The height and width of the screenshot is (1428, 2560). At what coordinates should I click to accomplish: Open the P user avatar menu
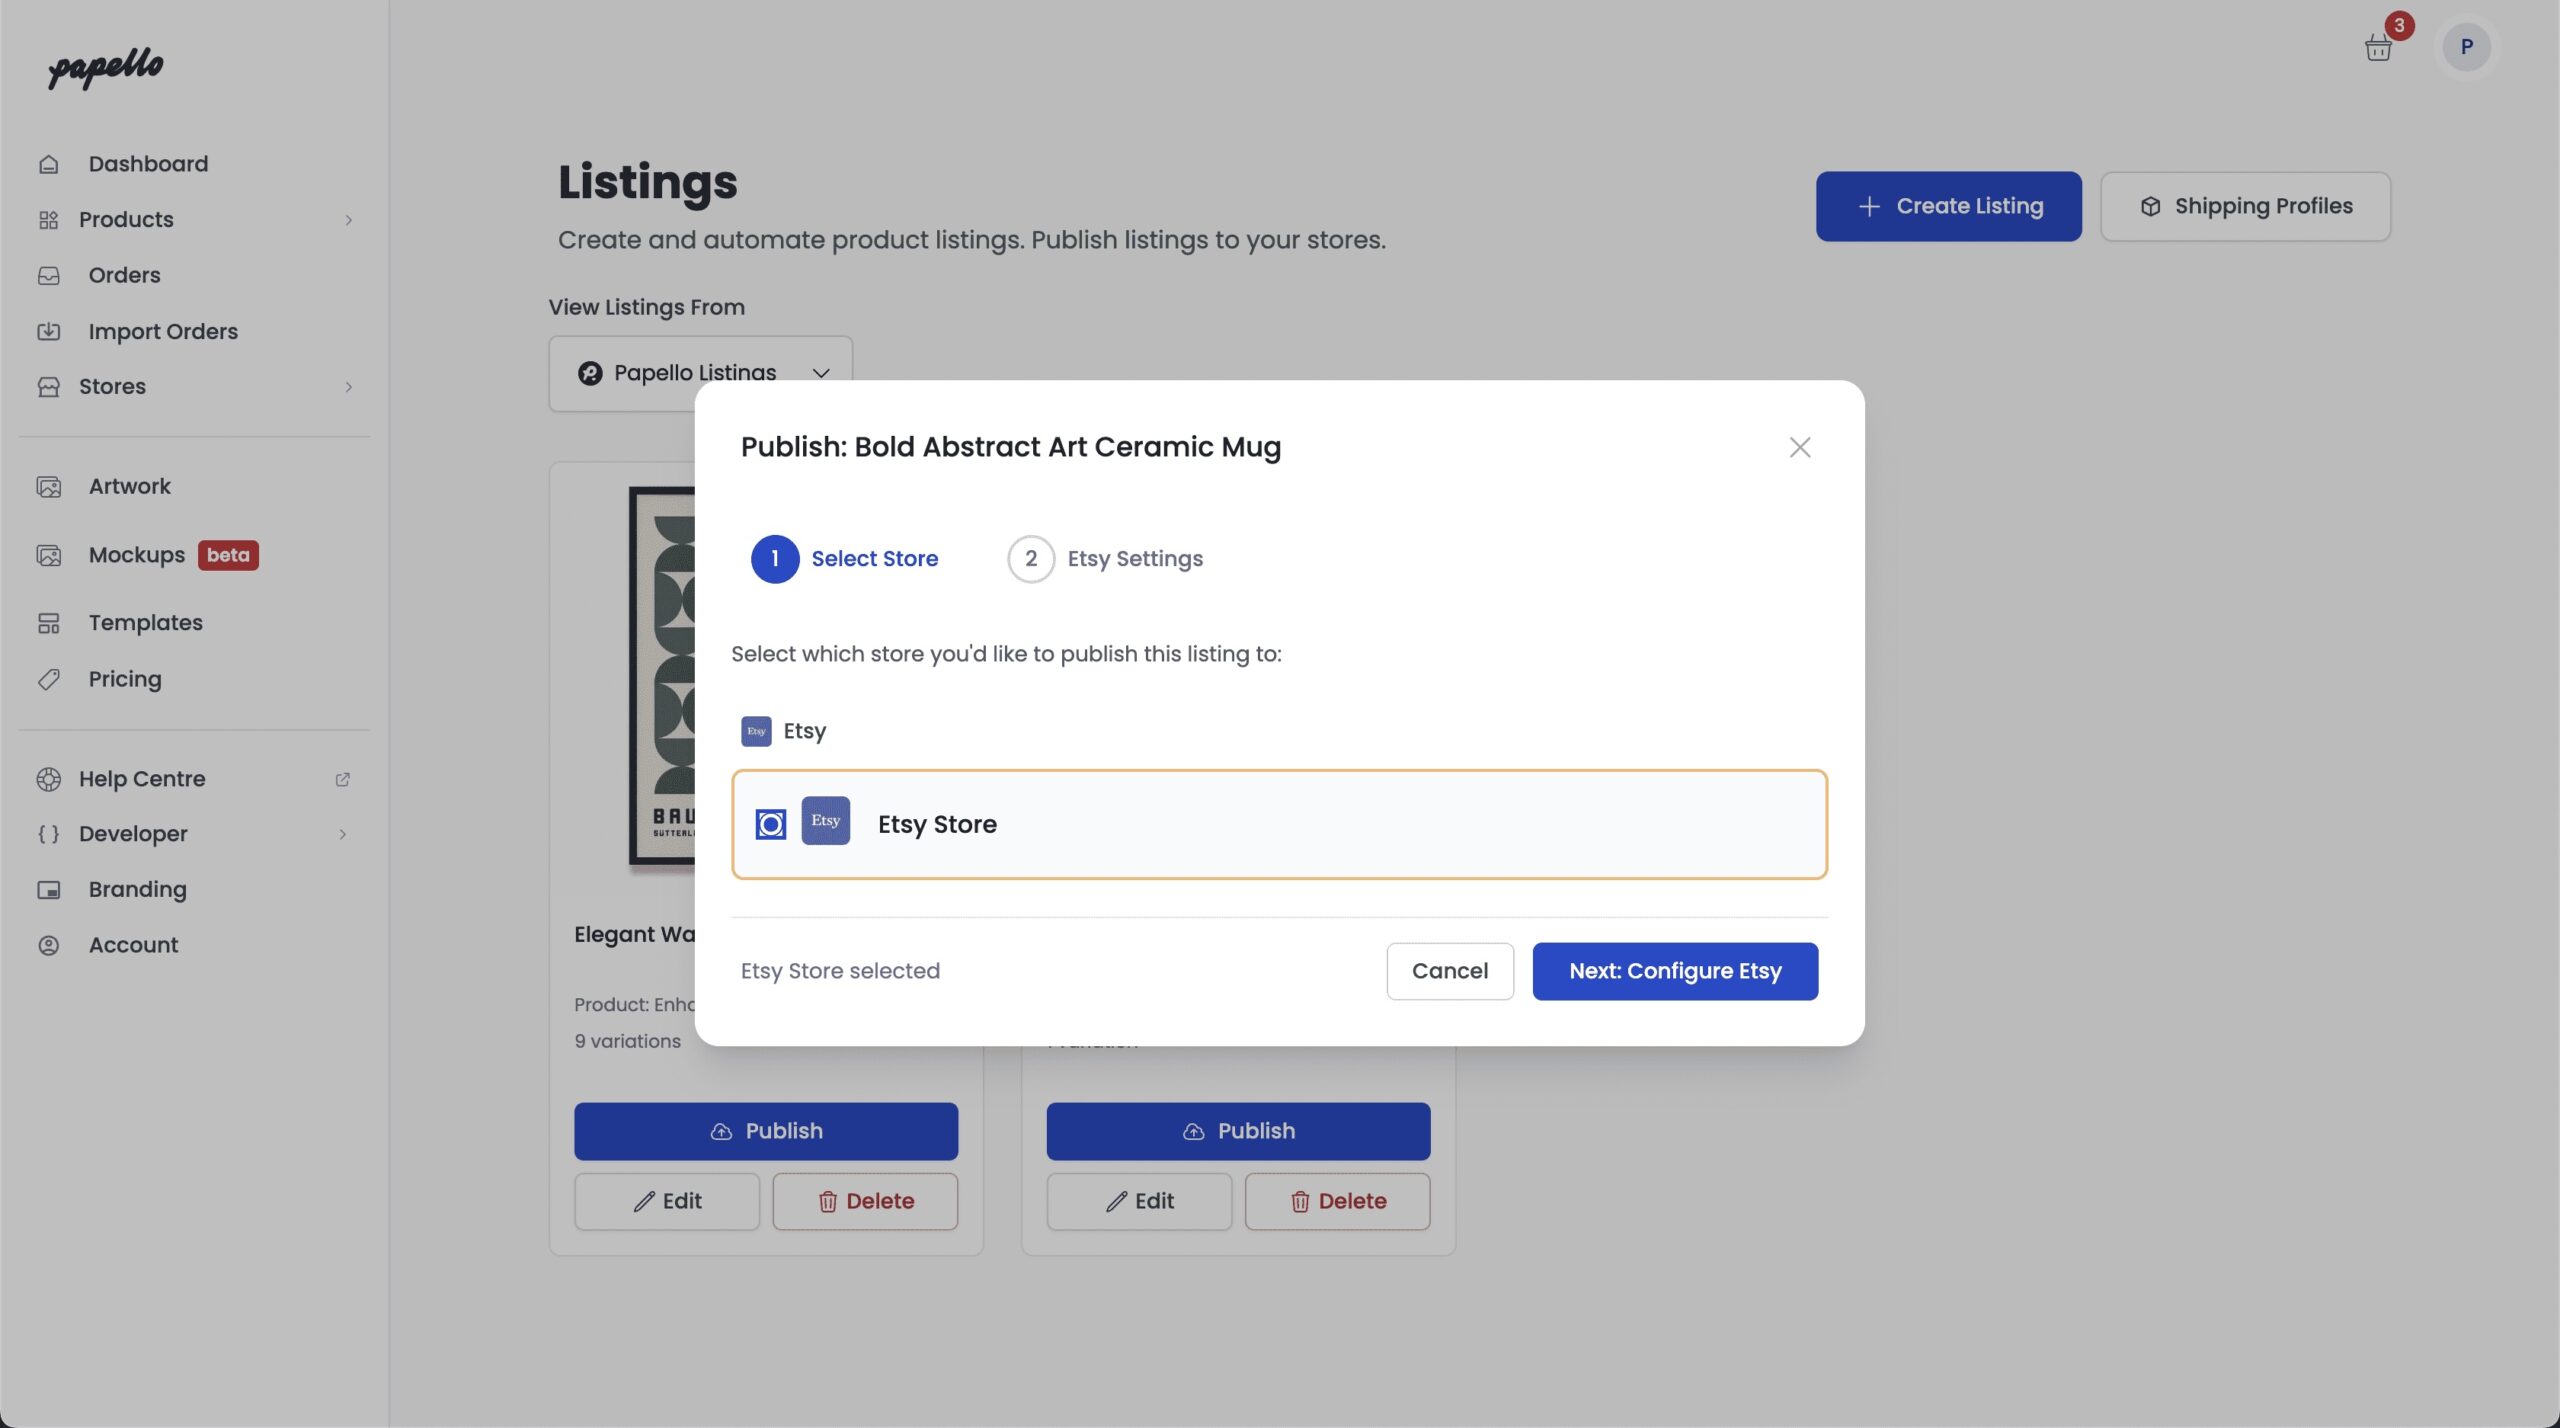tap(2465, 47)
